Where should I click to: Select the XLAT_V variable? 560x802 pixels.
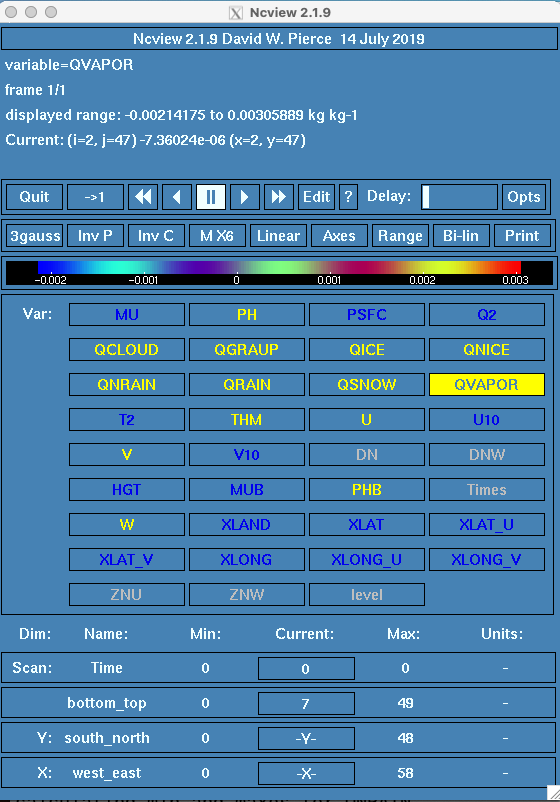[127, 560]
